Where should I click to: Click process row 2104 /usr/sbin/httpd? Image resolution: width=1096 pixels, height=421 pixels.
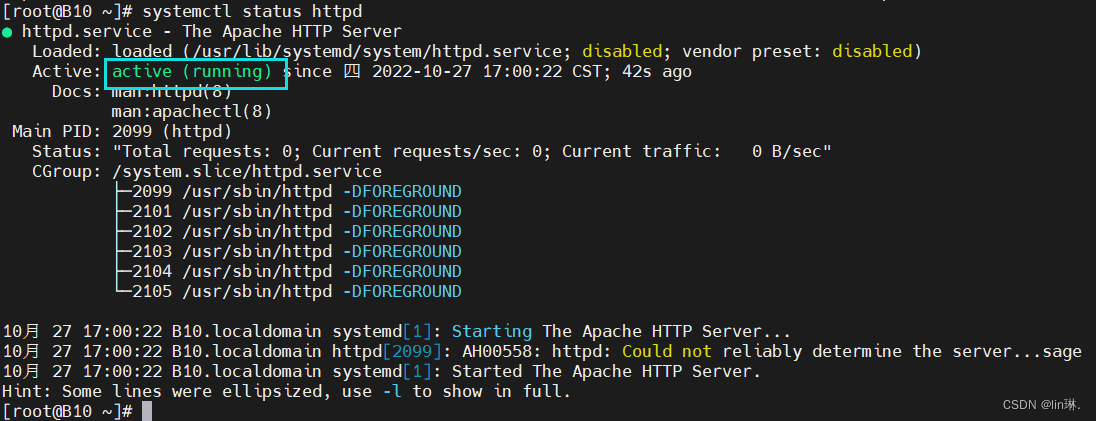click(x=287, y=271)
